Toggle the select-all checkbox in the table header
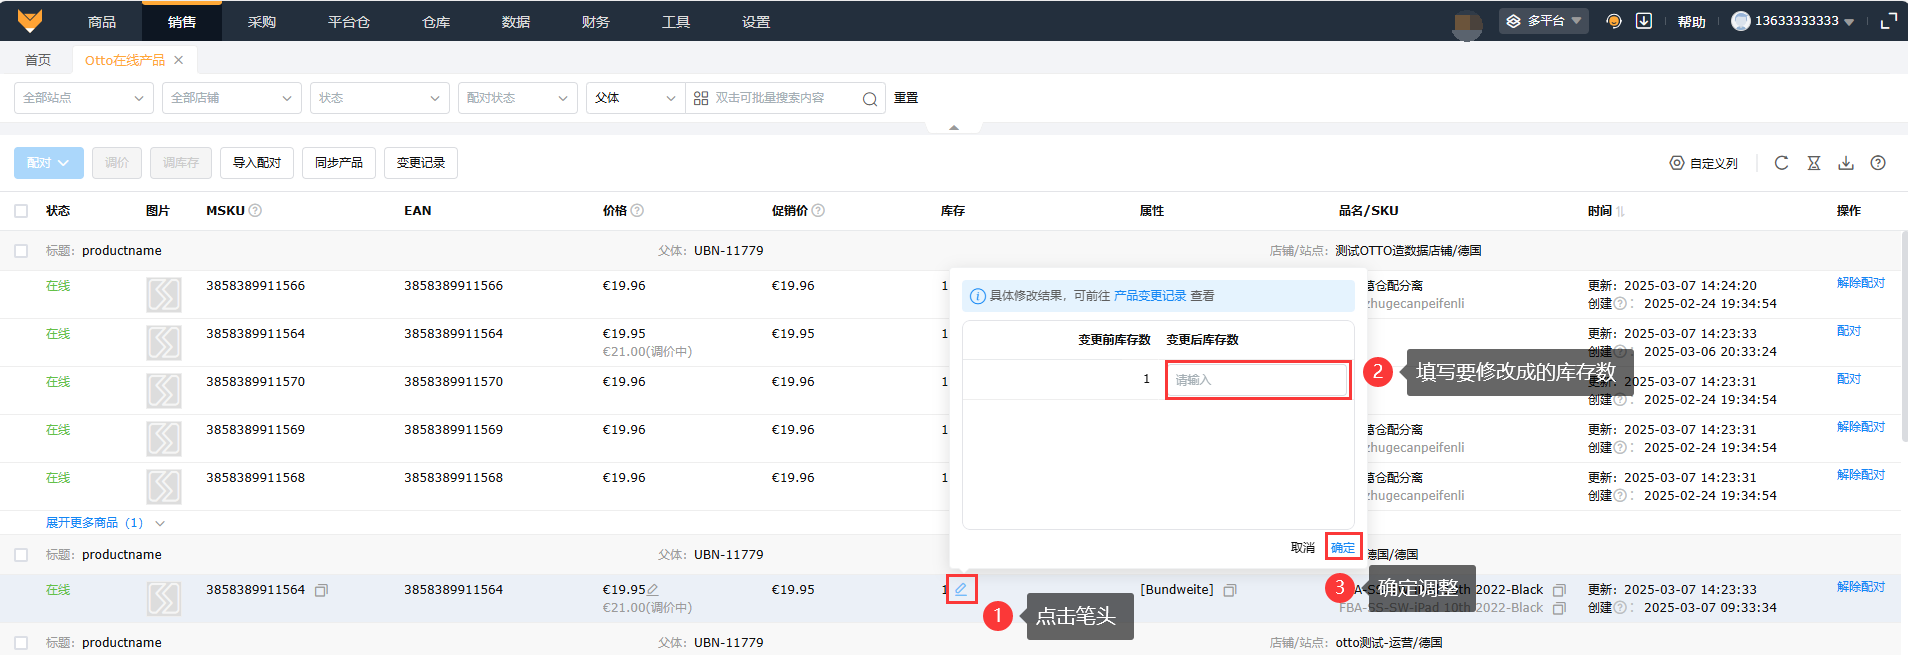The width and height of the screenshot is (1908, 655). (x=21, y=211)
